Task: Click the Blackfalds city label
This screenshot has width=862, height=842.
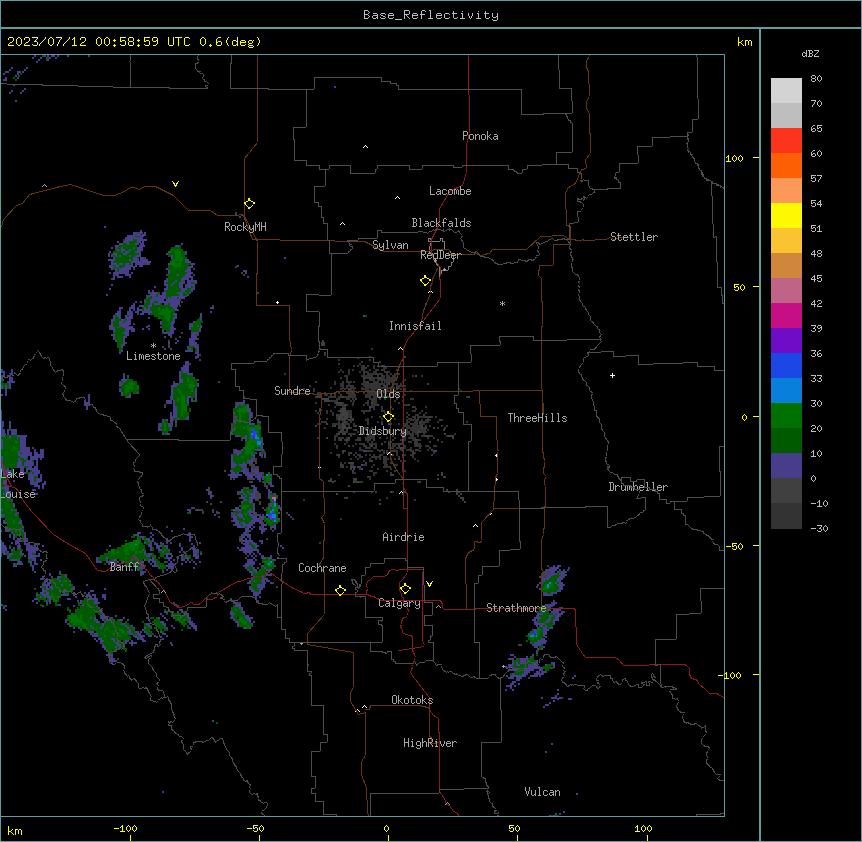Action: (x=441, y=223)
